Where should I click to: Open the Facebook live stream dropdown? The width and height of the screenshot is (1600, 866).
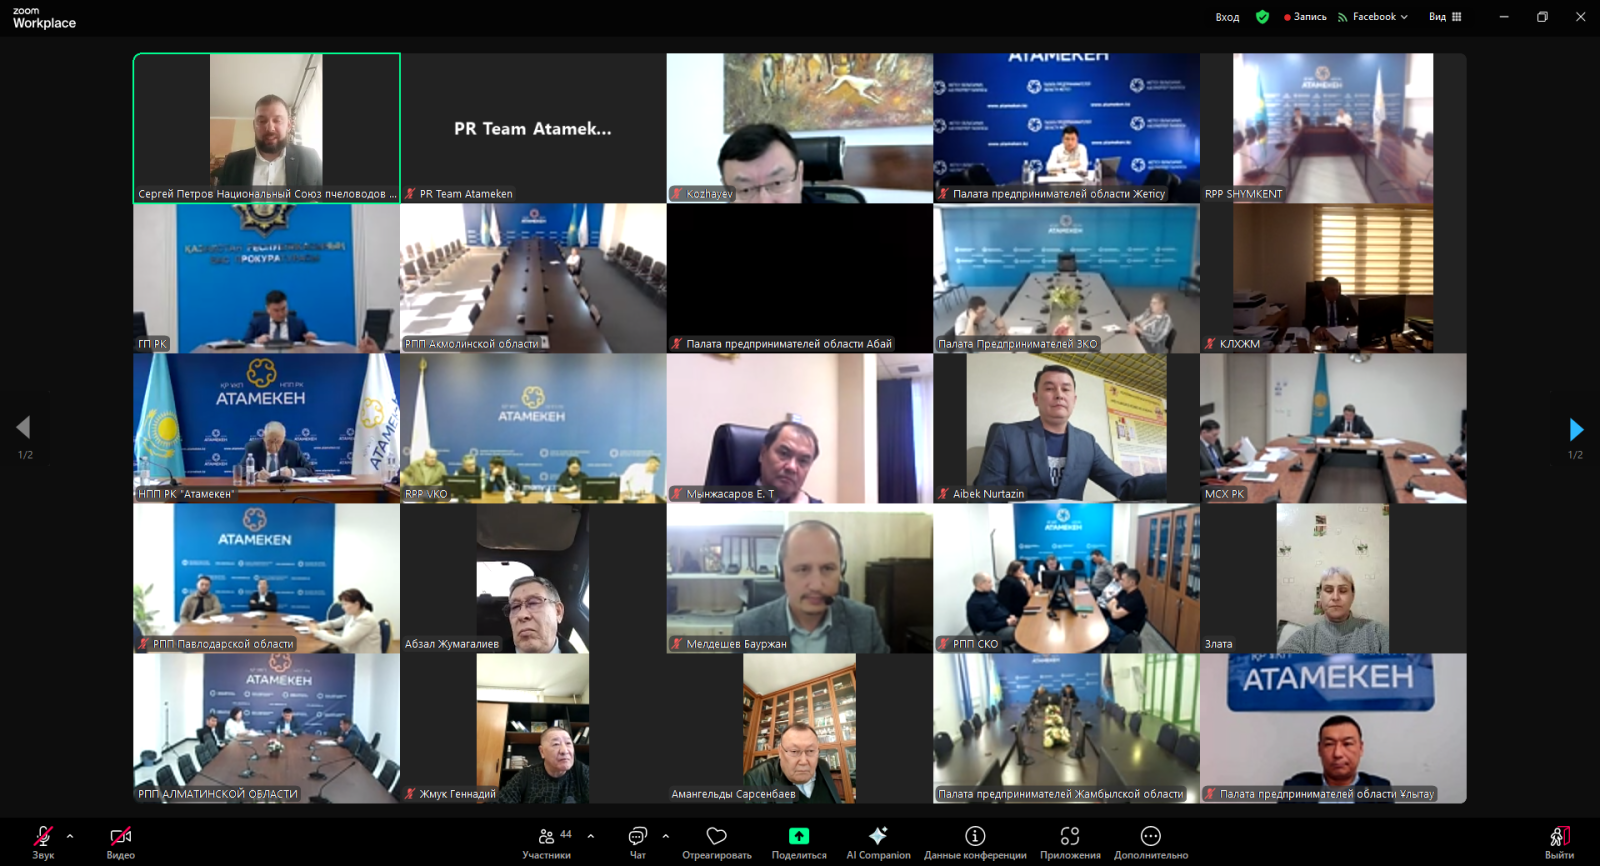(x=1372, y=17)
